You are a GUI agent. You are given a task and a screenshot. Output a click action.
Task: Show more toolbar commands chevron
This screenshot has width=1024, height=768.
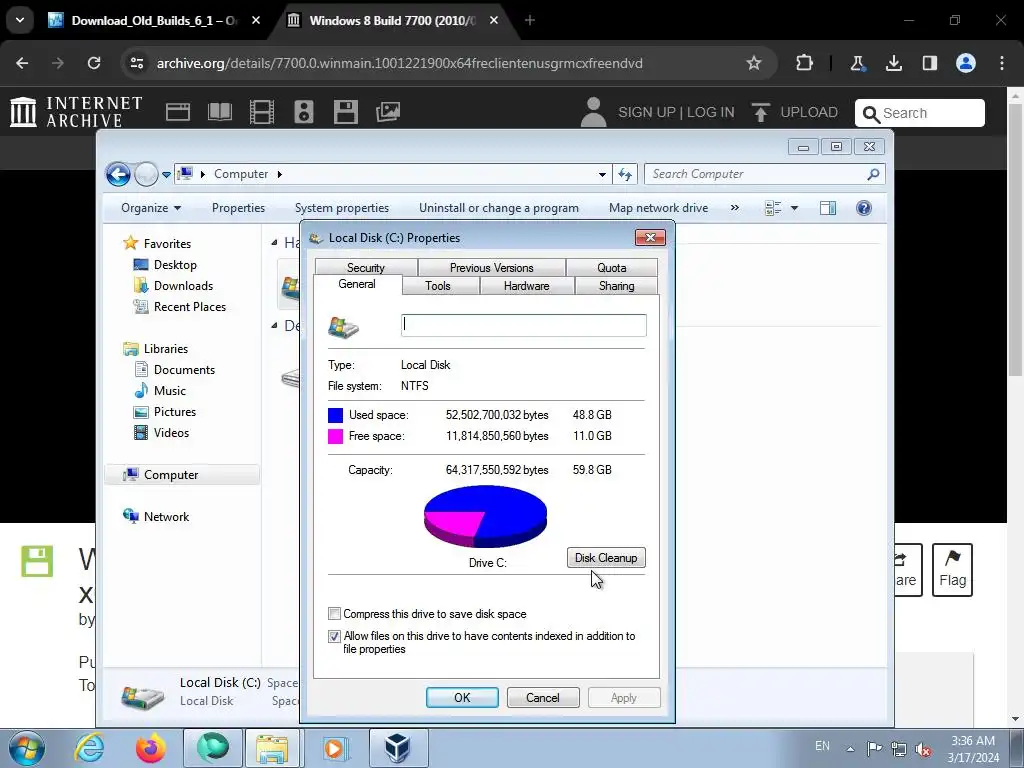tap(735, 208)
